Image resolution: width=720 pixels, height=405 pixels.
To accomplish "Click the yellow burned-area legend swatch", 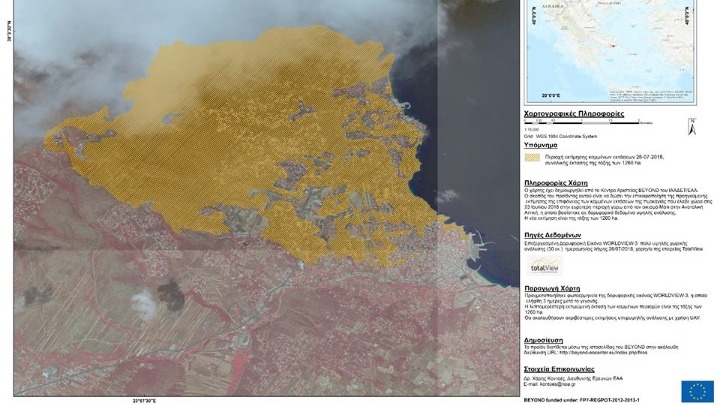I will click(x=538, y=159).
